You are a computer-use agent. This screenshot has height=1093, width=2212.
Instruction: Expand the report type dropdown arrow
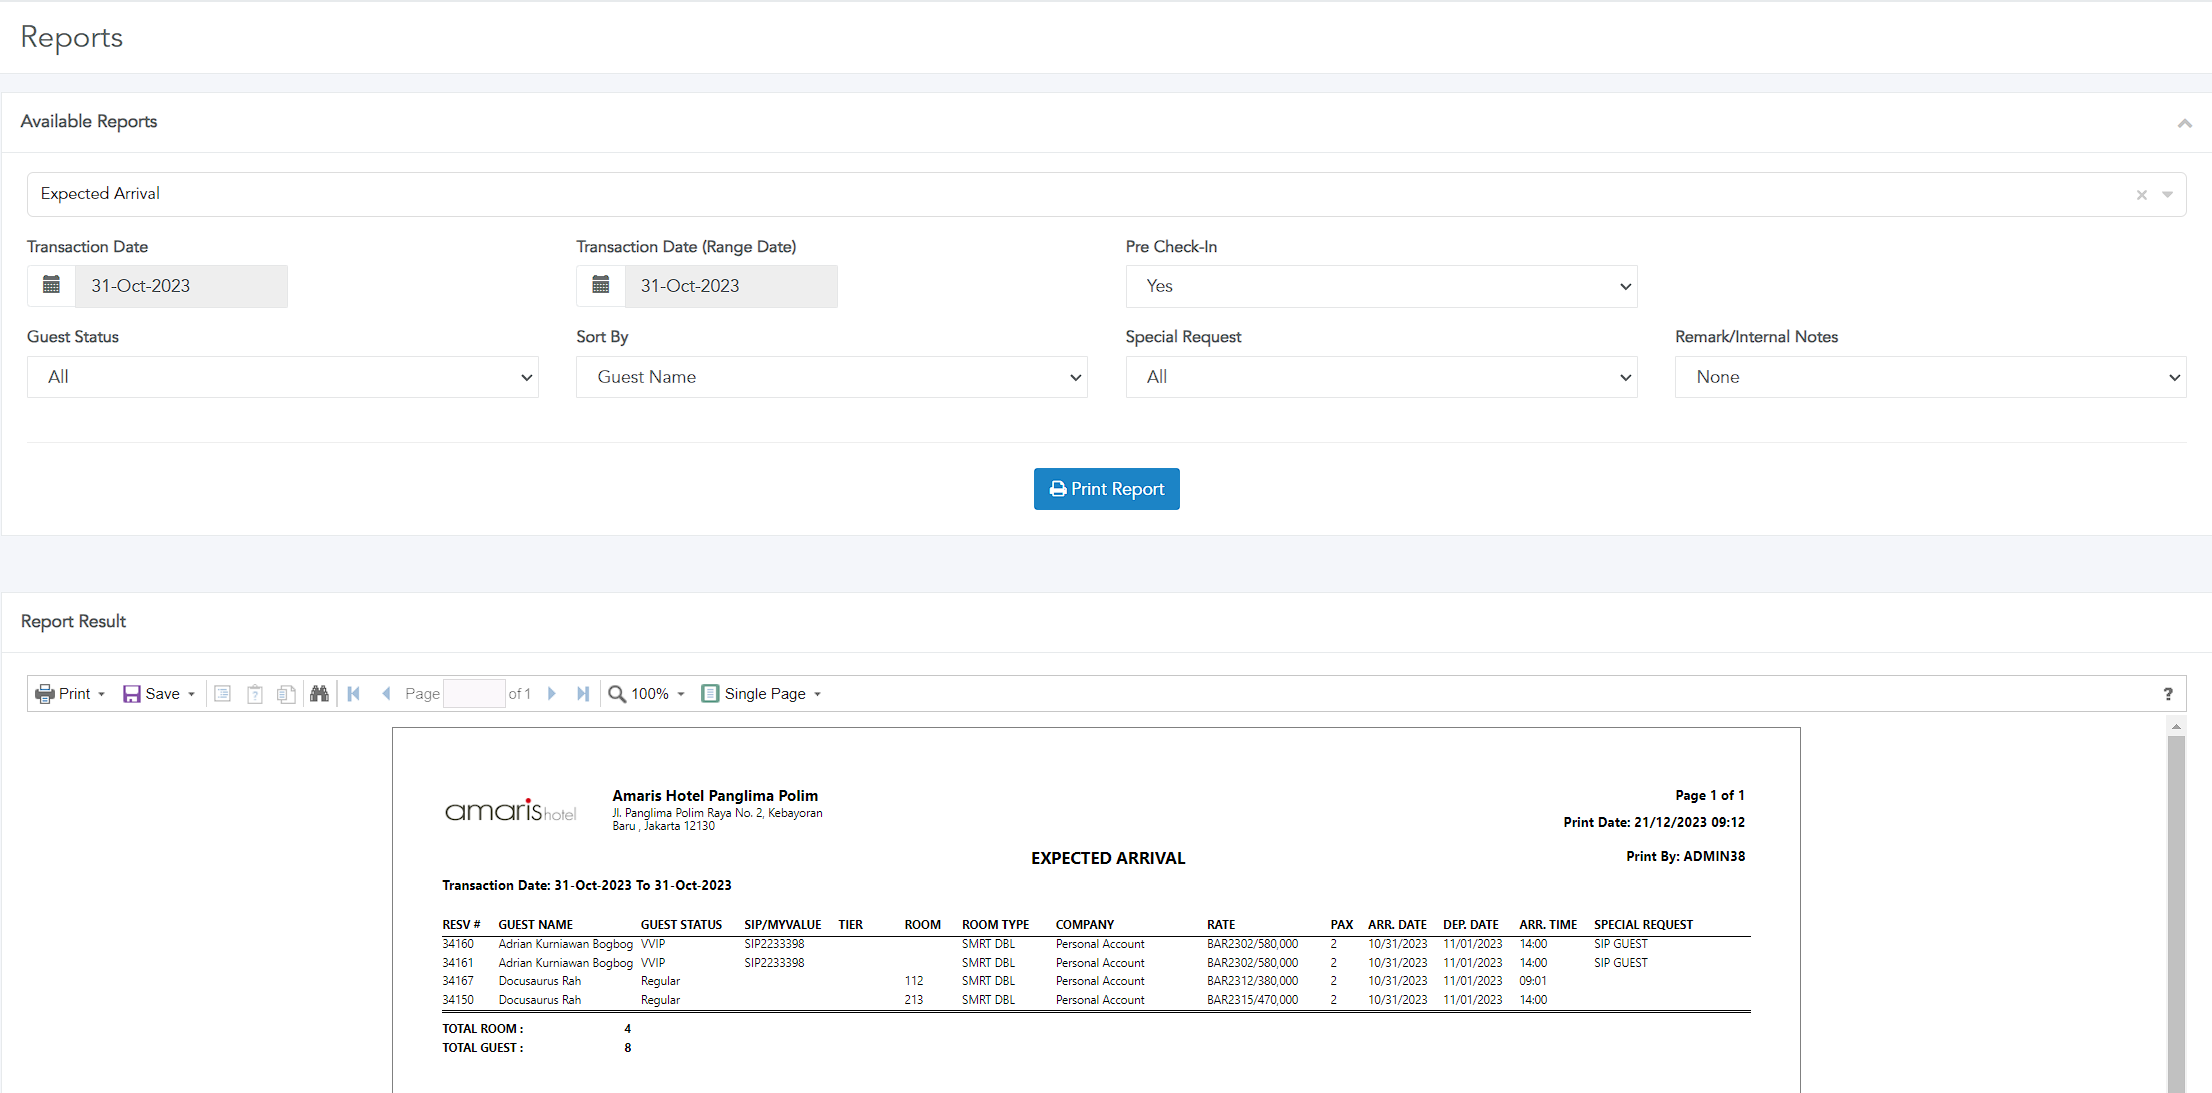2168,195
